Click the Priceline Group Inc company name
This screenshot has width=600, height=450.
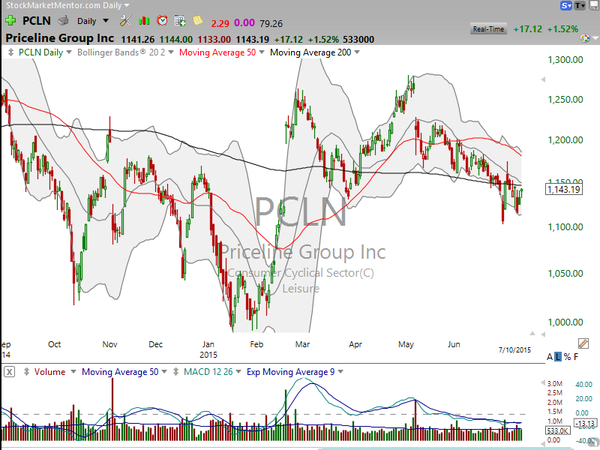point(60,38)
